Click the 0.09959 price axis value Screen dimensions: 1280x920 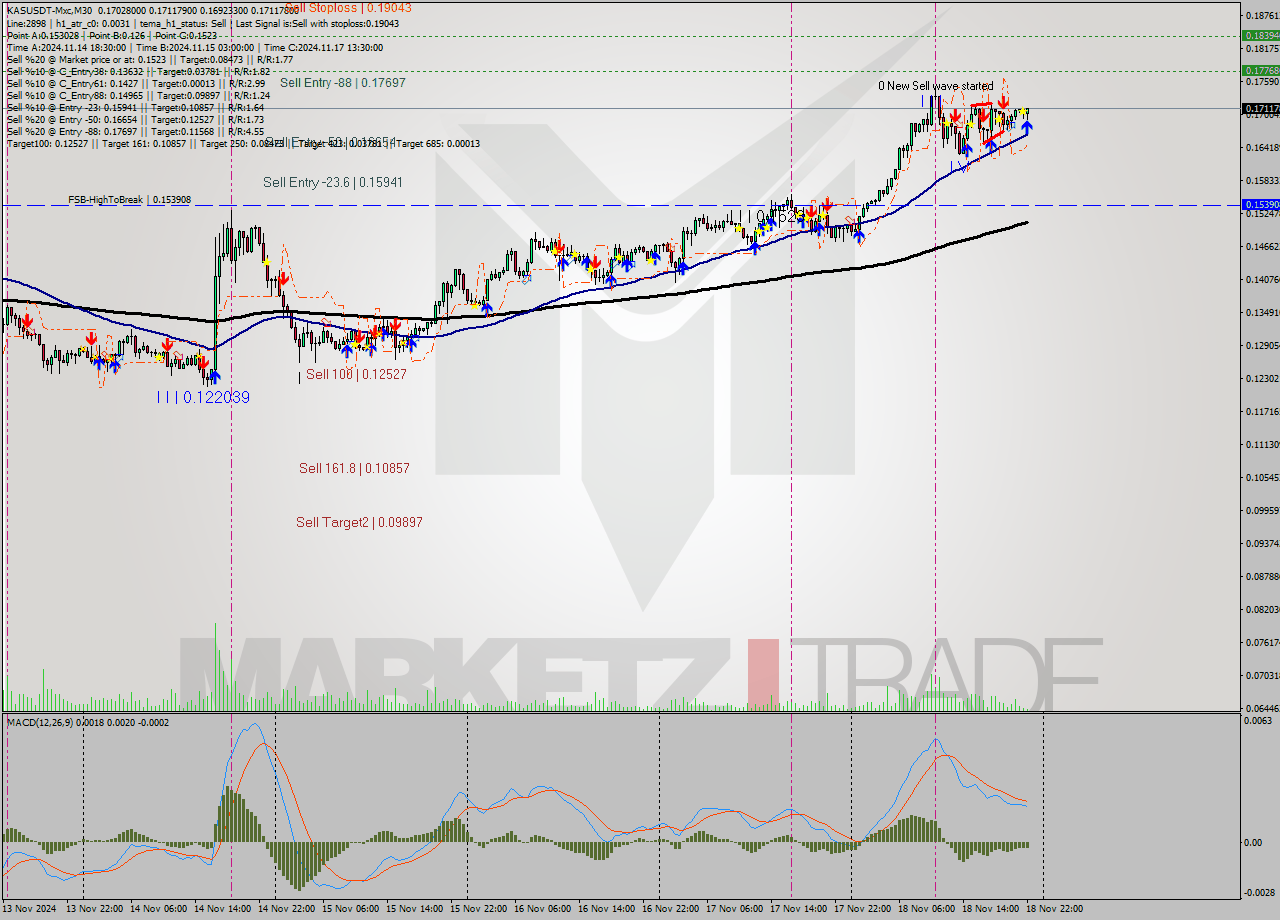pyautogui.click(x=1262, y=510)
